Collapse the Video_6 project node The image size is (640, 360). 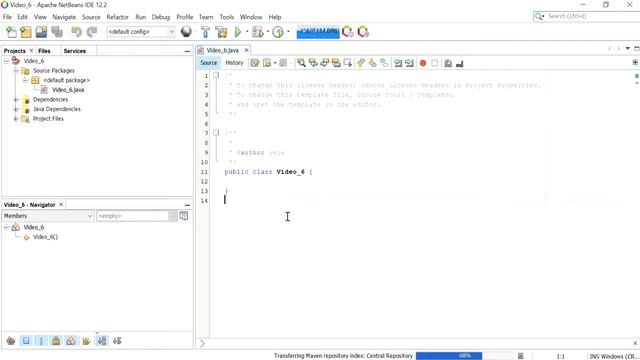(x=6, y=61)
